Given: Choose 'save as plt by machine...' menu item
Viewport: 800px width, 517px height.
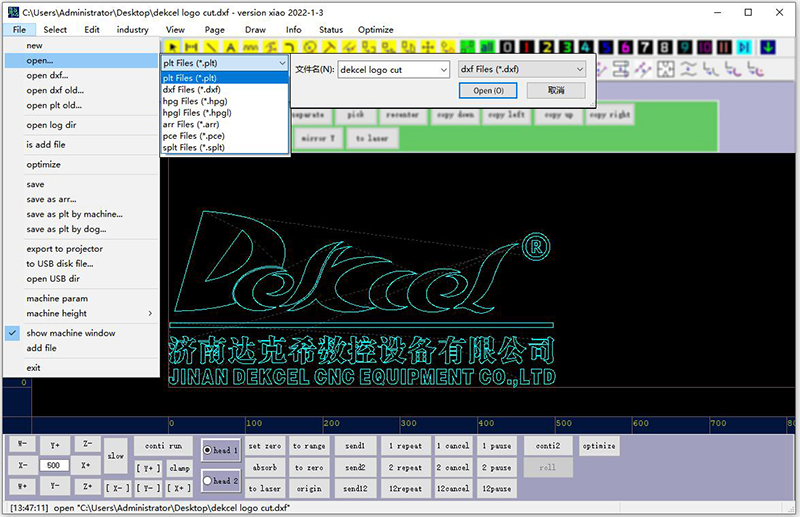Looking at the screenshot, I should [82, 214].
